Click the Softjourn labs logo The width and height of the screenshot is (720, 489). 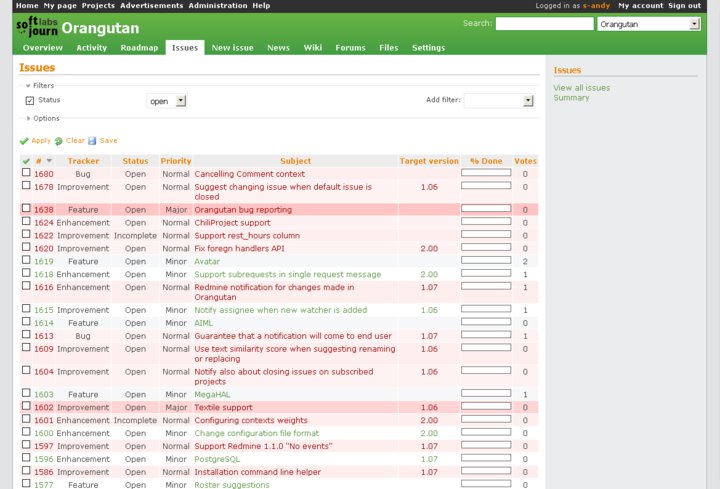point(36,27)
